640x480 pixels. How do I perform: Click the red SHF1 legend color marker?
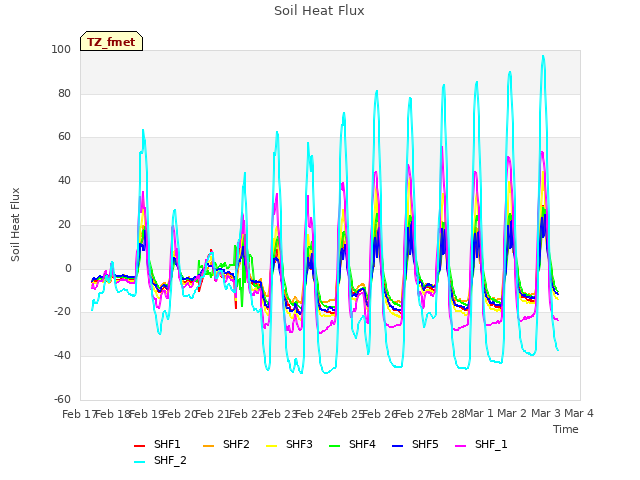pos(140,446)
